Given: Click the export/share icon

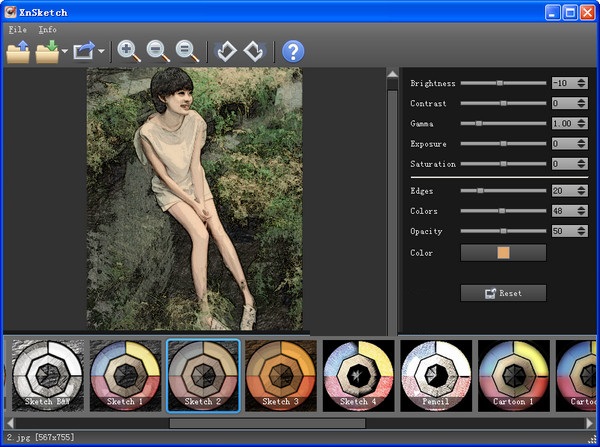Looking at the screenshot, I should 84,51.
